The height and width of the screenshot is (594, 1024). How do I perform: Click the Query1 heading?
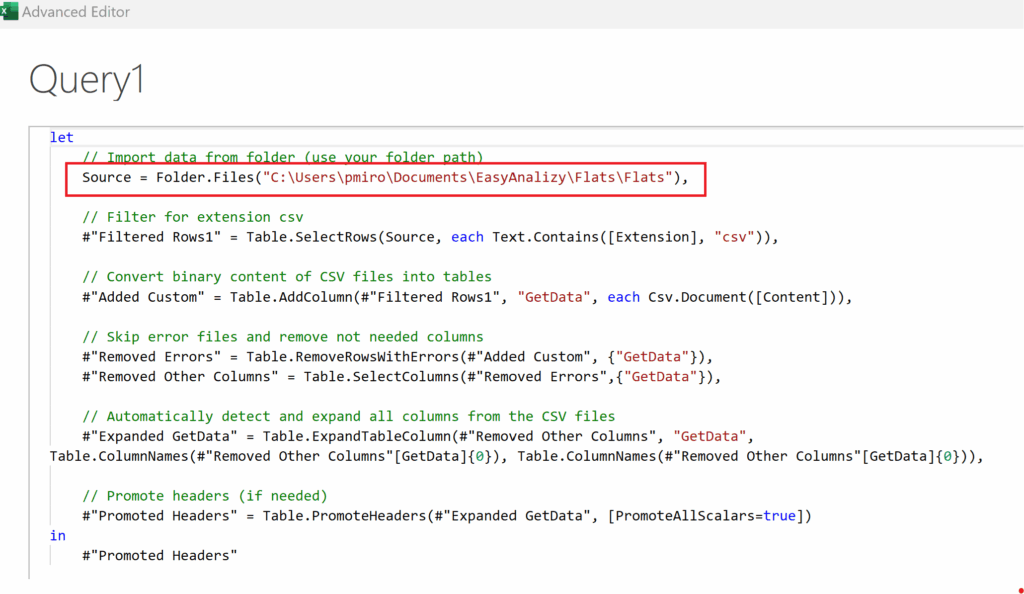(87, 80)
